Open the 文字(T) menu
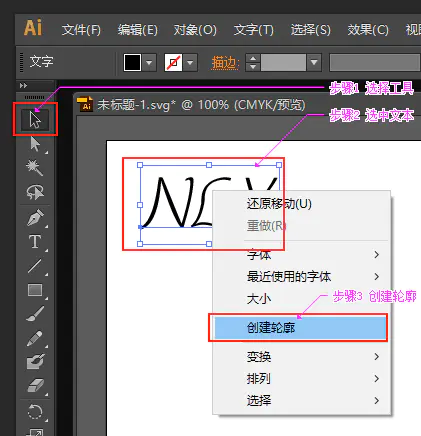The height and width of the screenshot is (436, 421). (253, 30)
